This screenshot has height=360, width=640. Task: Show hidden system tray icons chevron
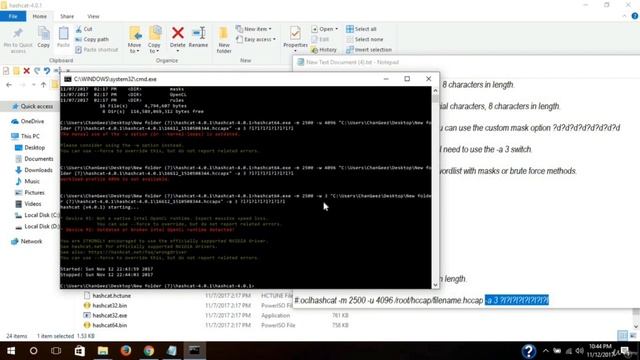pyautogui.click(x=546, y=351)
